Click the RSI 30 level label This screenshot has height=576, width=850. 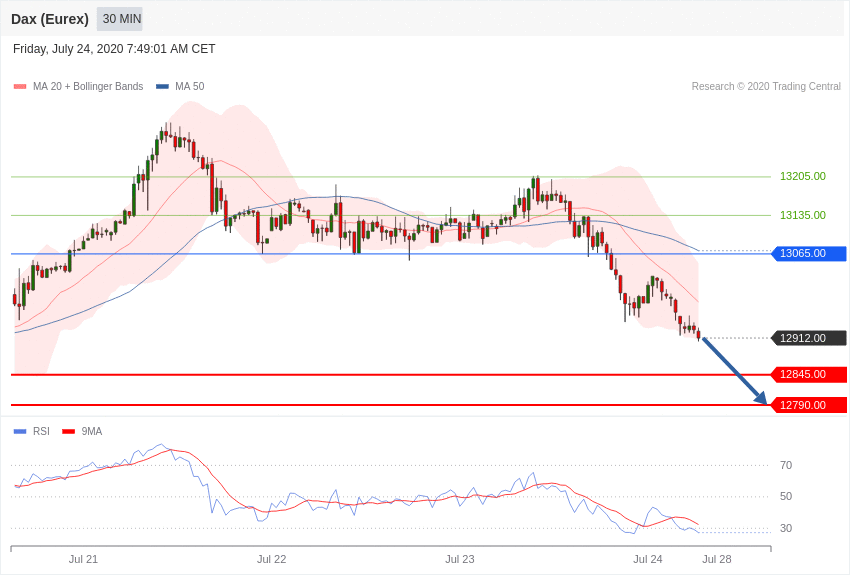tap(786, 528)
